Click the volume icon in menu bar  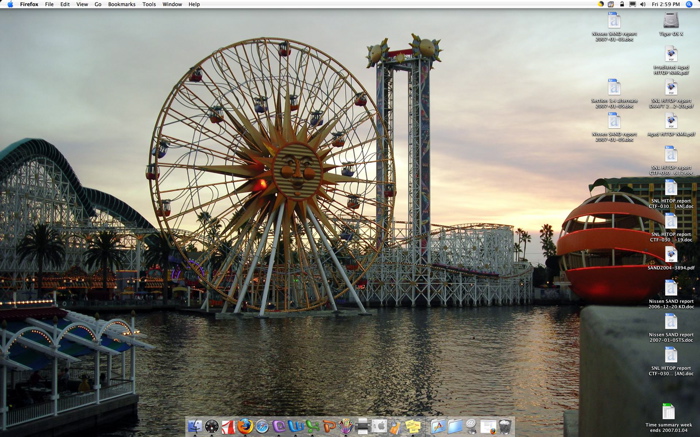pyautogui.click(x=643, y=4)
